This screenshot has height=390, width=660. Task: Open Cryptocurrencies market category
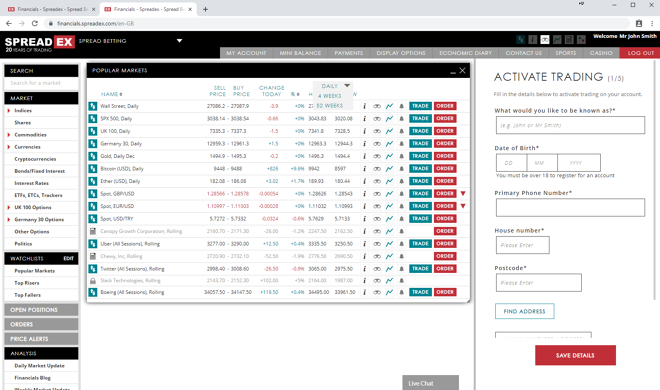click(35, 159)
